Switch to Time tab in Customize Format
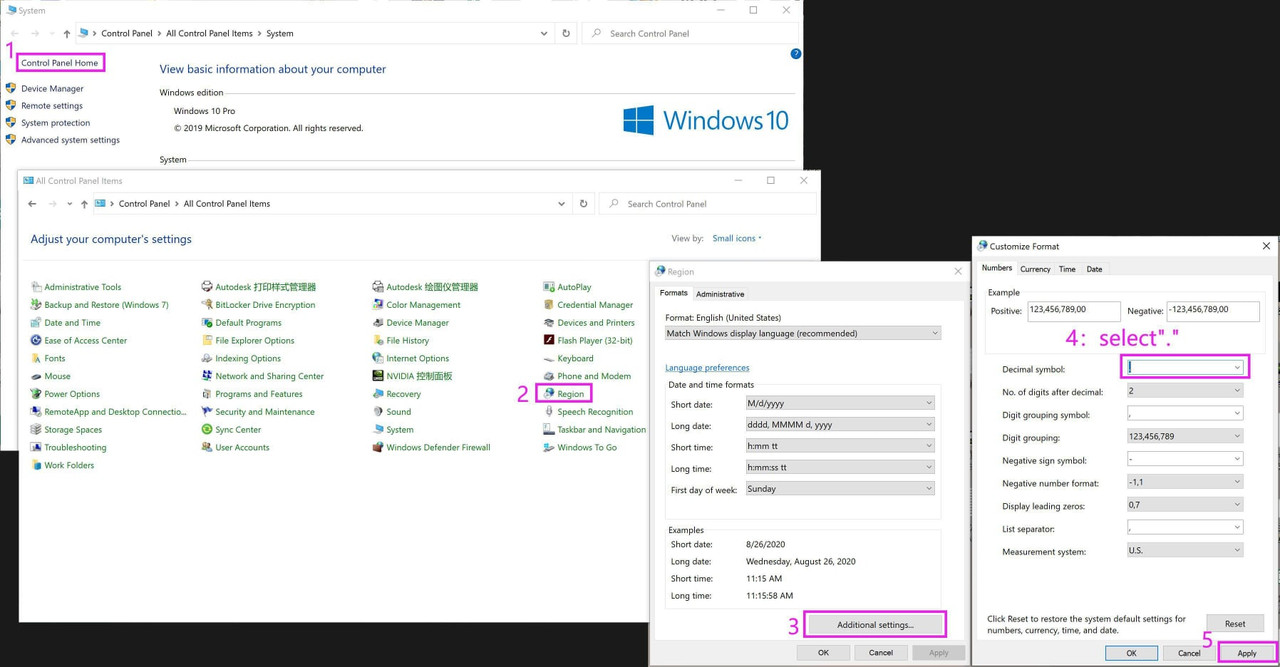 coord(1067,269)
